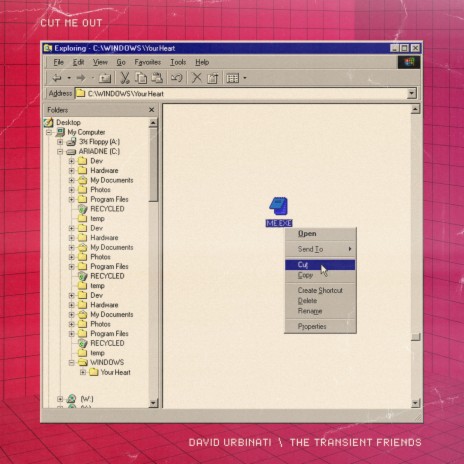Screen dimensions: 464x464
Task: Open the Forward button history dropdown arrow
Action: (x=93, y=78)
